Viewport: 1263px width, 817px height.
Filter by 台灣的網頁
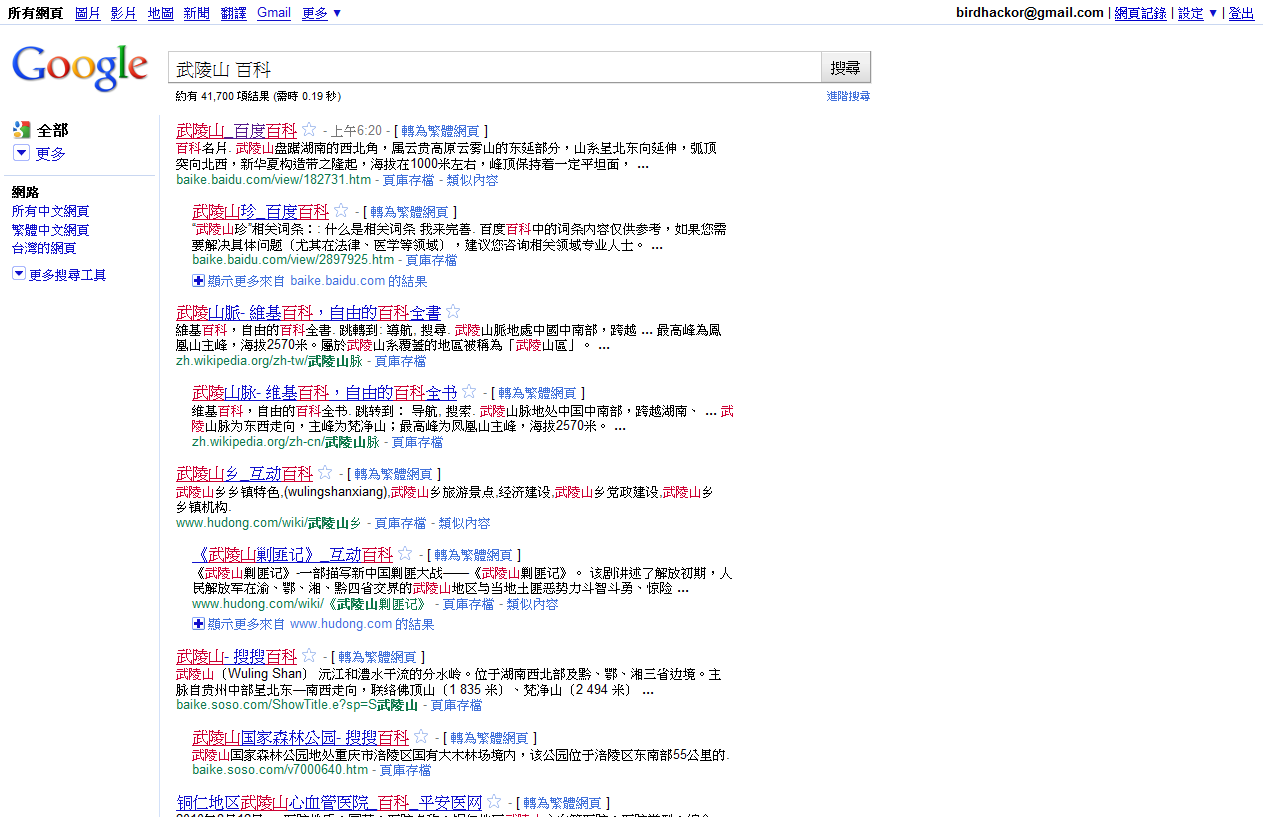pos(44,248)
